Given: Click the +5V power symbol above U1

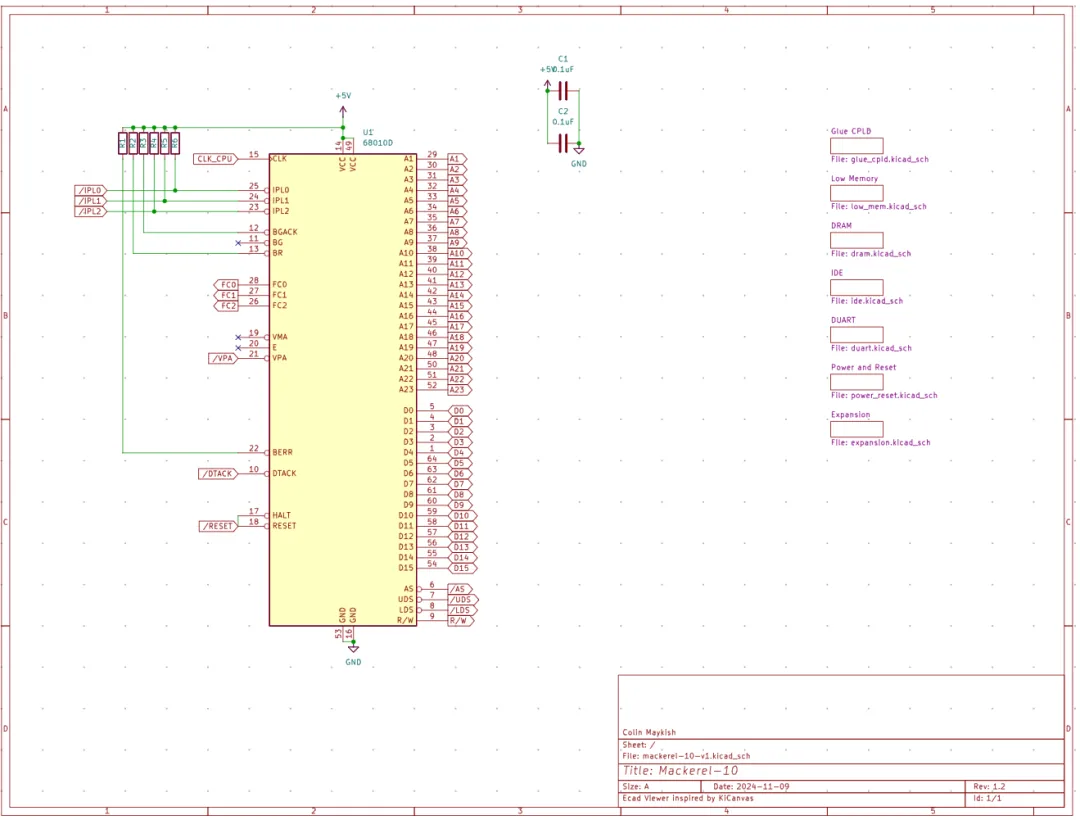Looking at the screenshot, I should click(343, 112).
